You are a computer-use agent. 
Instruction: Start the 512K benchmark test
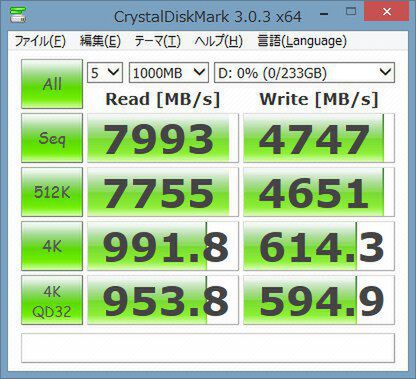pos(52,192)
